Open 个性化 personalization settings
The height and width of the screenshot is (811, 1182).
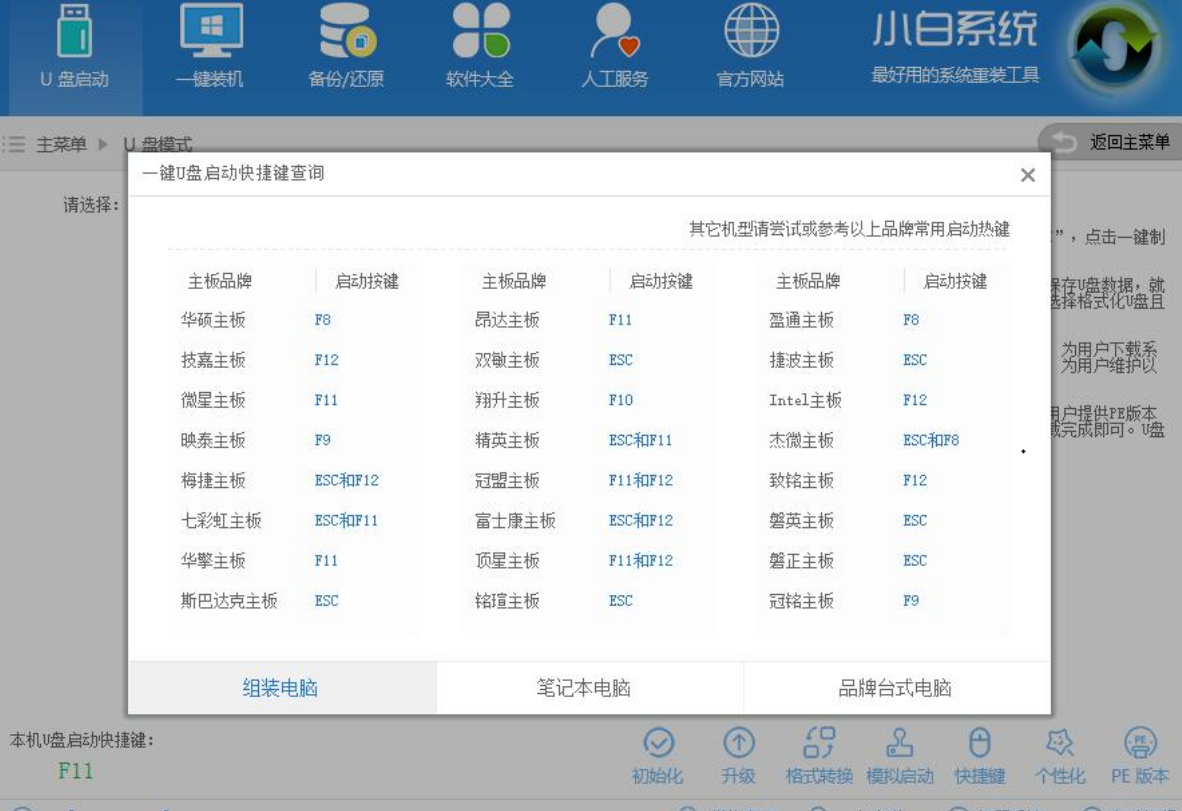click(x=1060, y=744)
